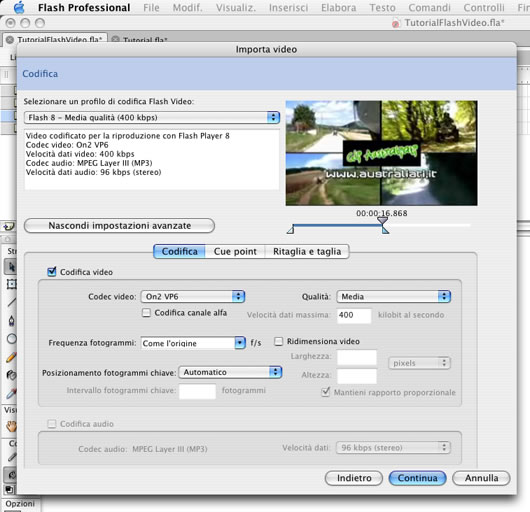This screenshot has width=530, height=512.
Task: Click the Velocità dati massima field
Action: [x=354, y=315]
